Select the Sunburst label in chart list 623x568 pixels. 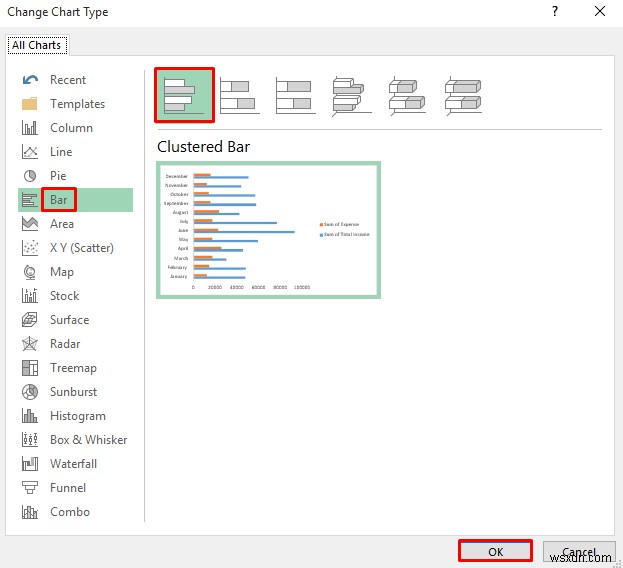[x=74, y=392]
